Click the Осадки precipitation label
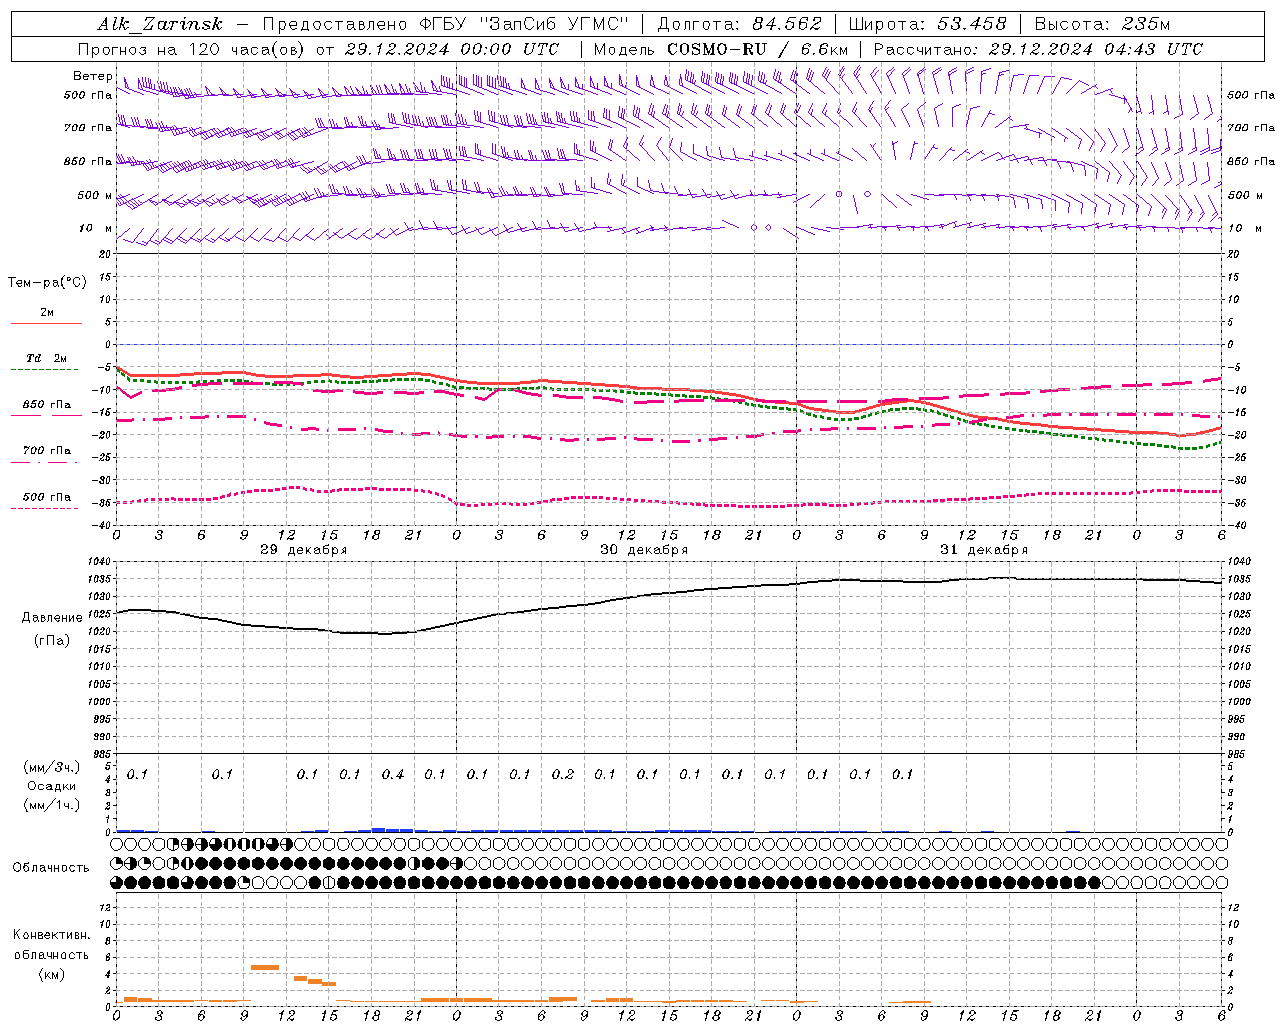The height and width of the screenshot is (1024, 1280). tap(52, 786)
